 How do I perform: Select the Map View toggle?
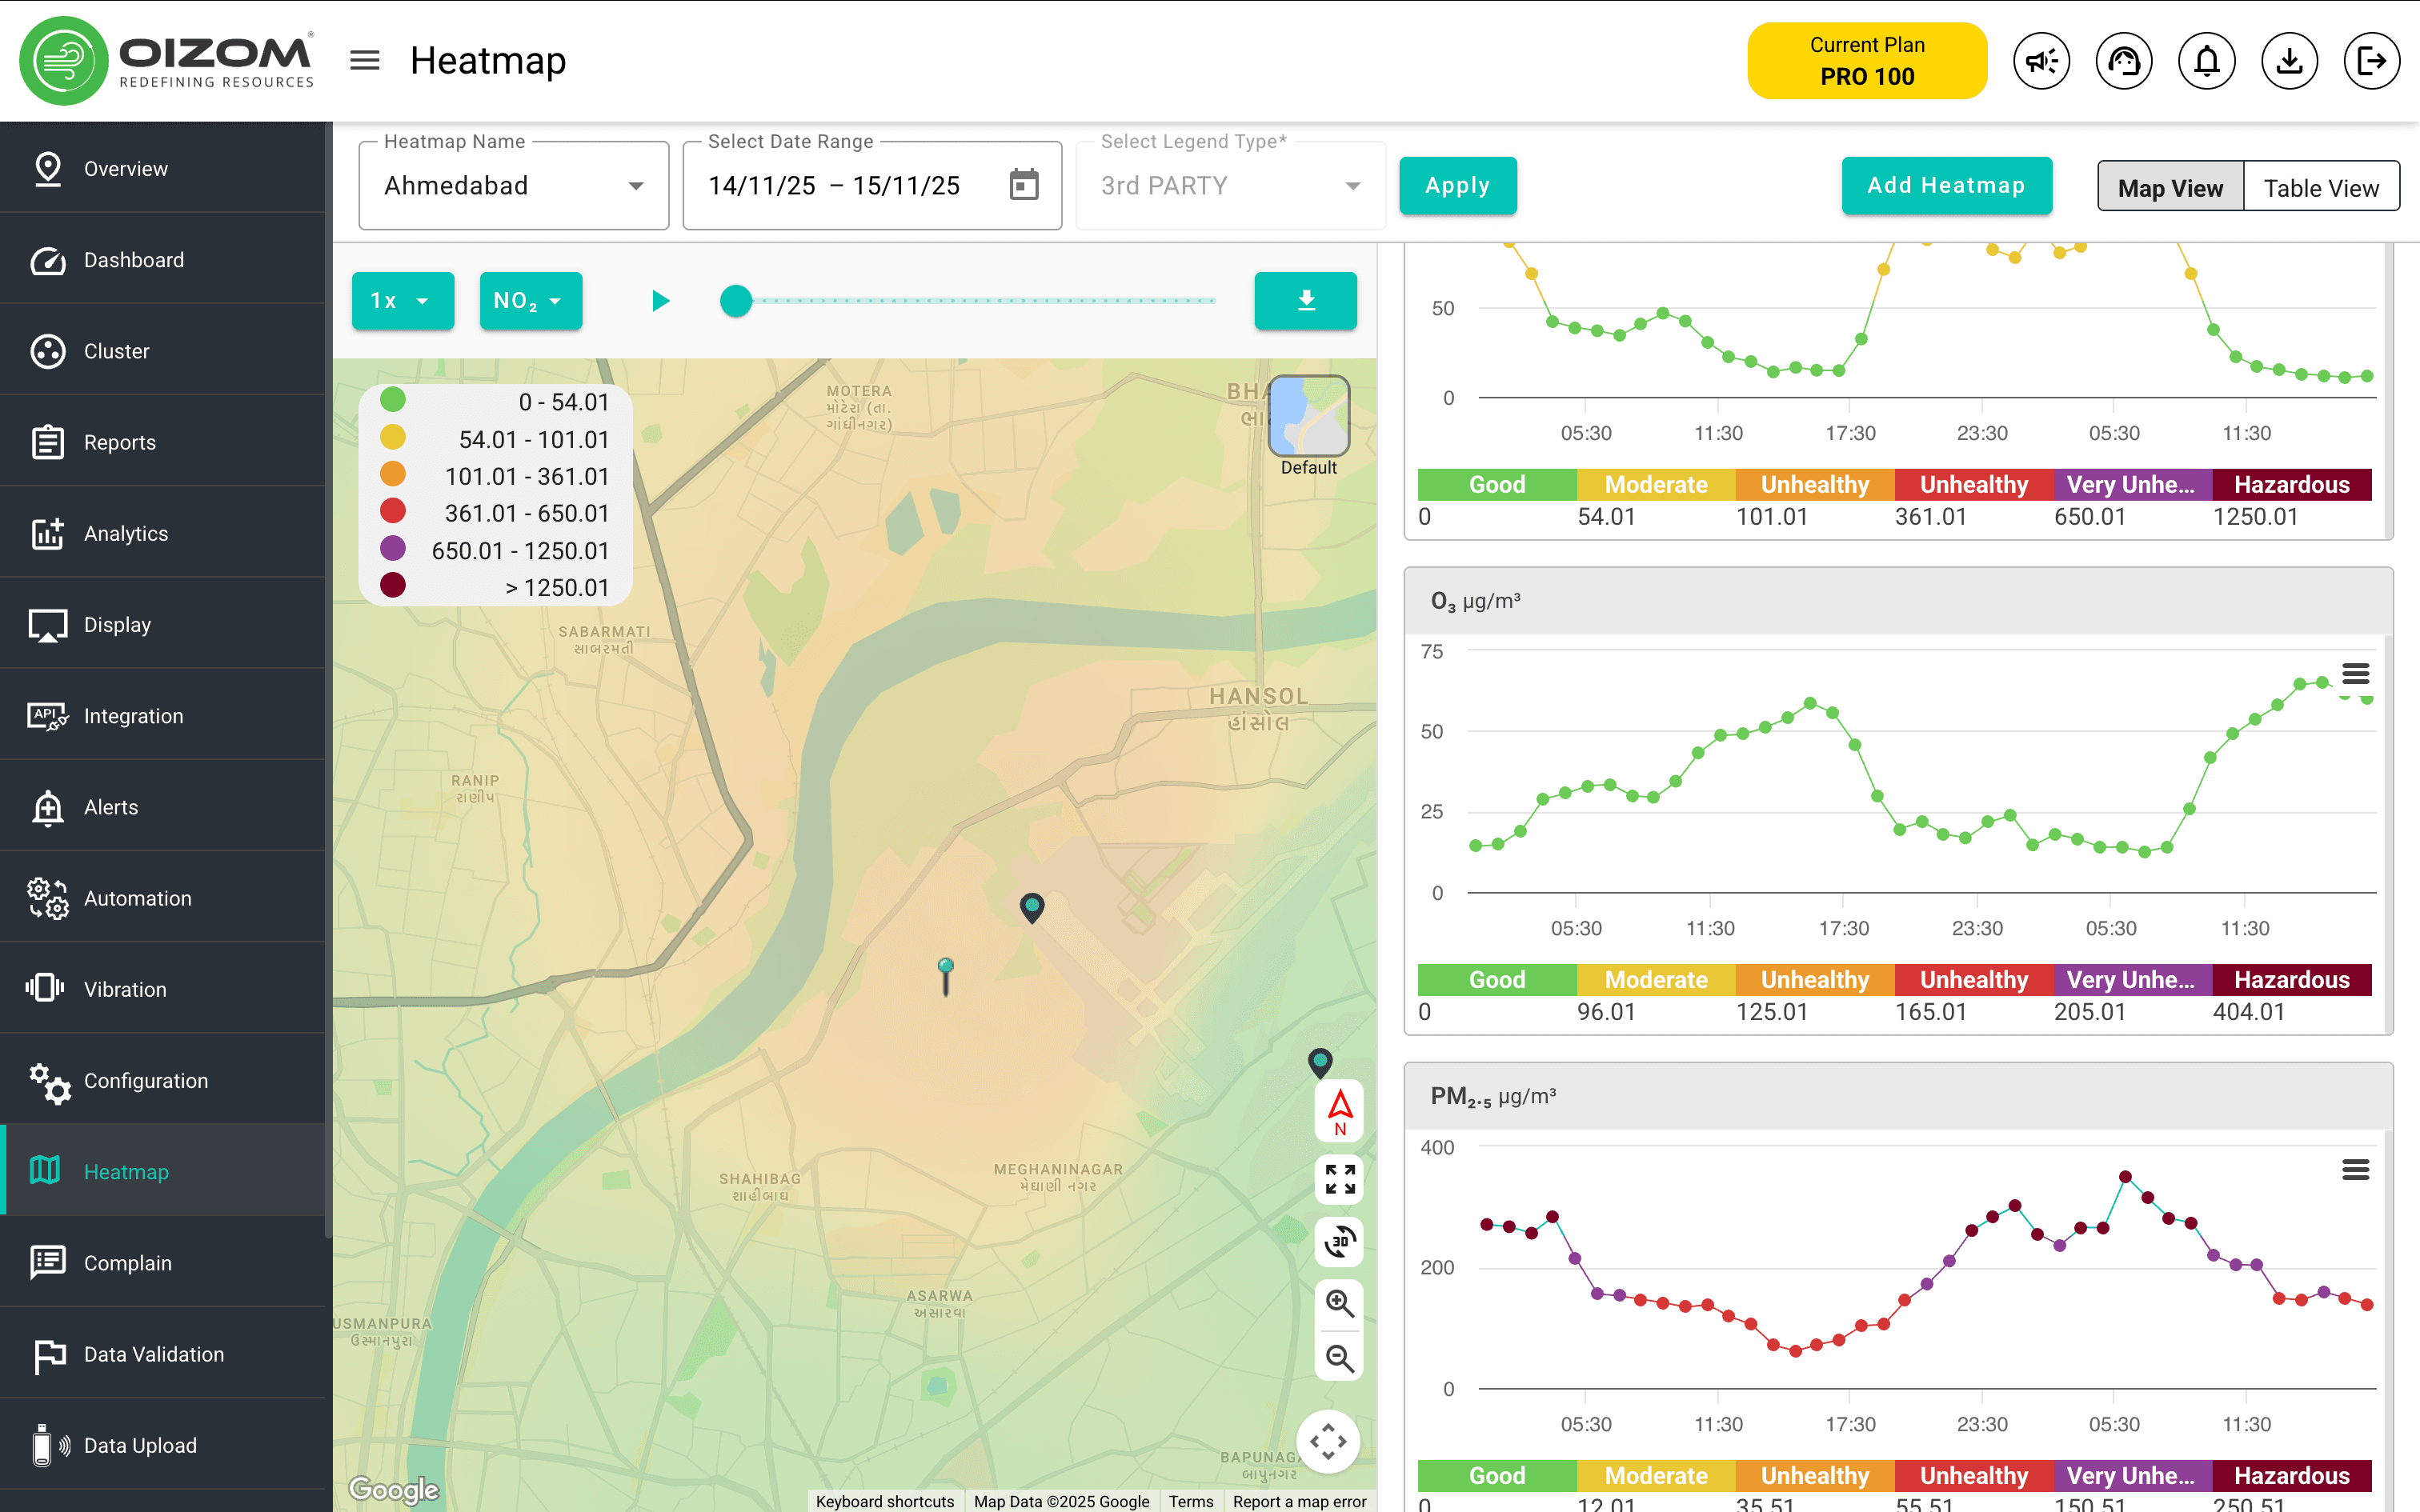pyautogui.click(x=2170, y=187)
